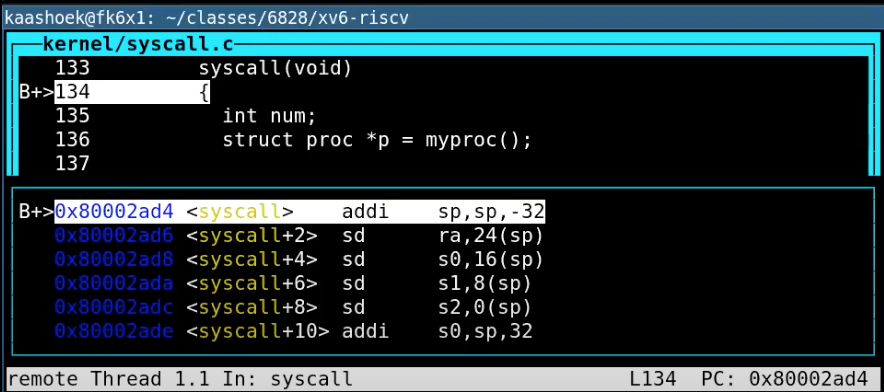This screenshot has width=884, height=392.
Task: Click source line 133 syscall(void)
Action: tap(204, 68)
